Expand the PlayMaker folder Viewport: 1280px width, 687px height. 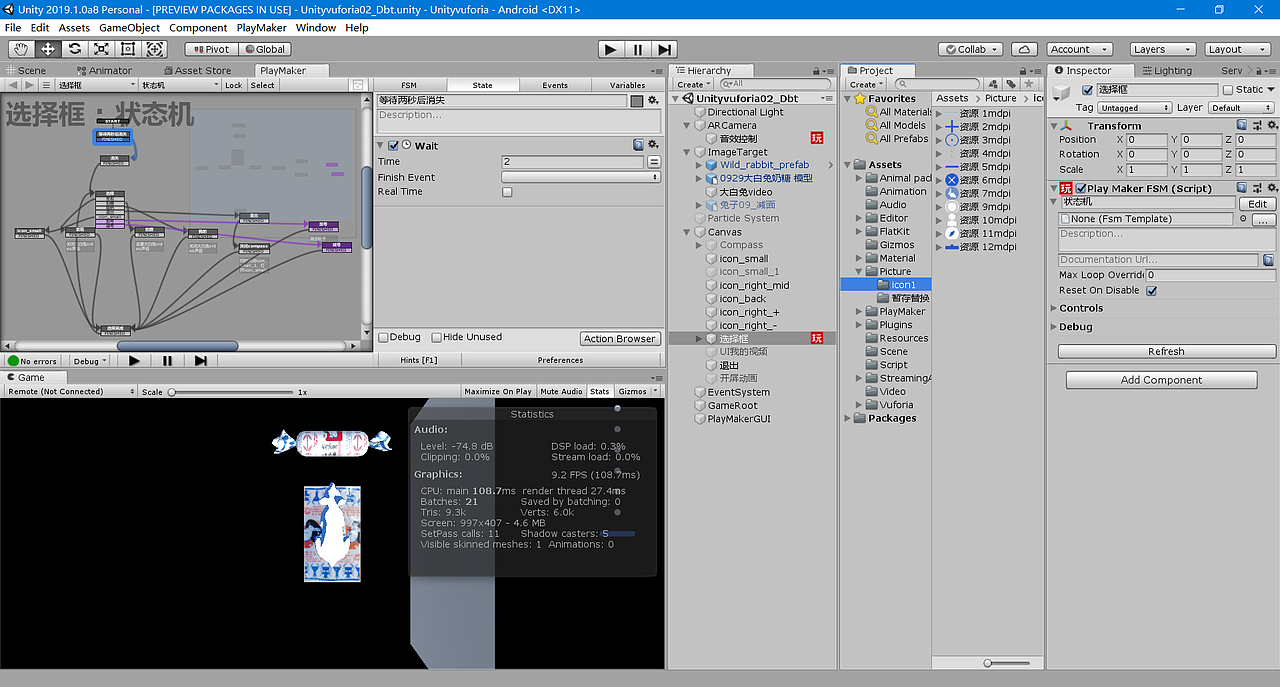tap(859, 312)
